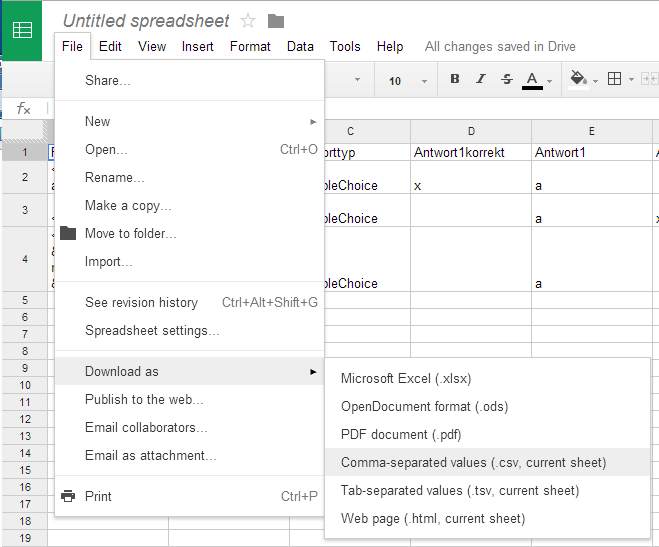Expand the font family dropdown arrow
The height and width of the screenshot is (547, 659).
tap(357, 79)
